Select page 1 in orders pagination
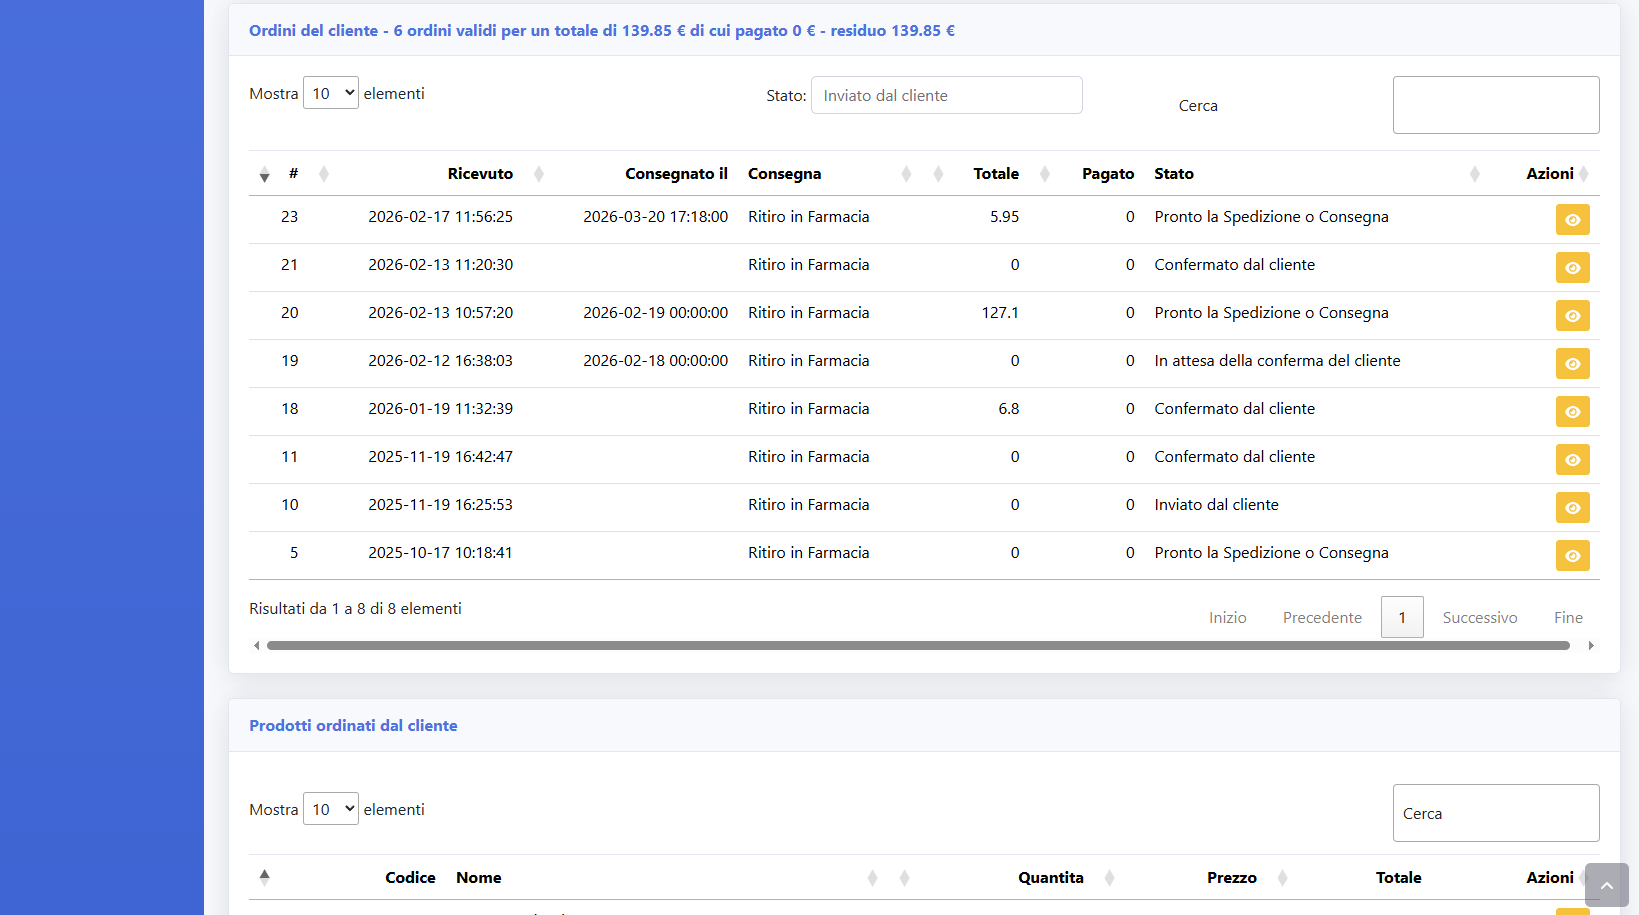Image resolution: width=1639 pixels, height=915 pixels. [x=1401, y=618]
